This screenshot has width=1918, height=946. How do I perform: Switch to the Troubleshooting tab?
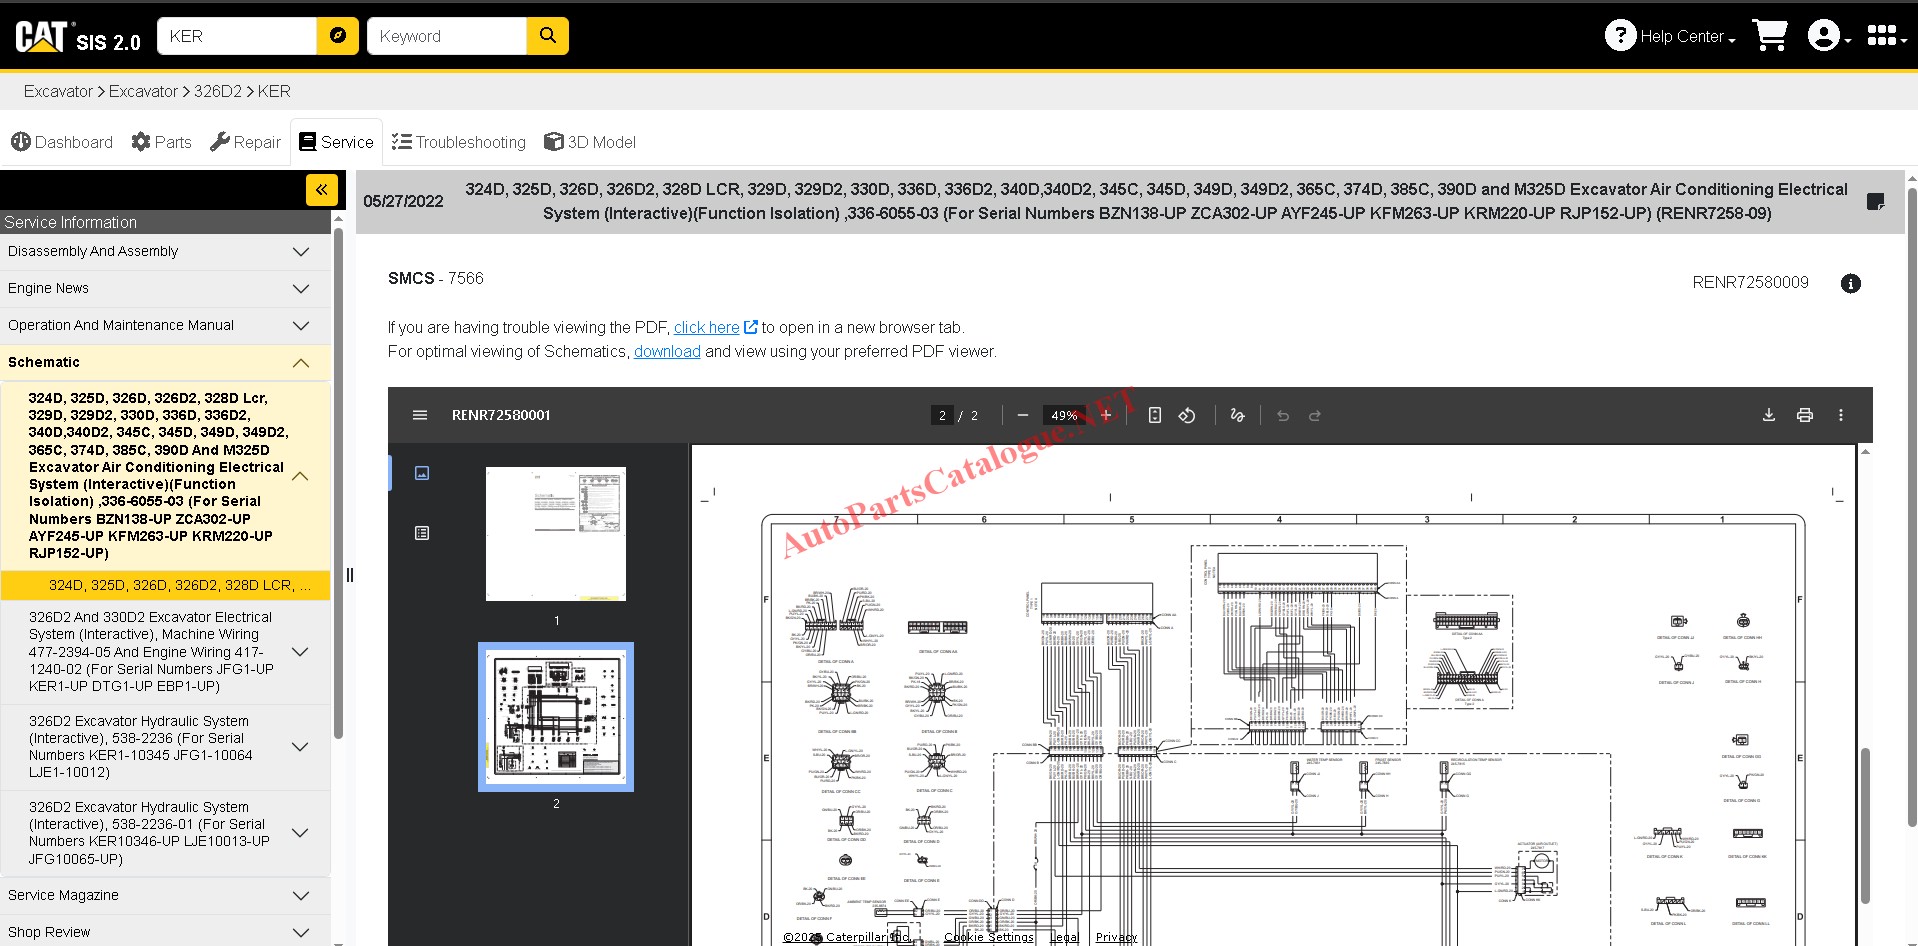[x=459, y=142]
